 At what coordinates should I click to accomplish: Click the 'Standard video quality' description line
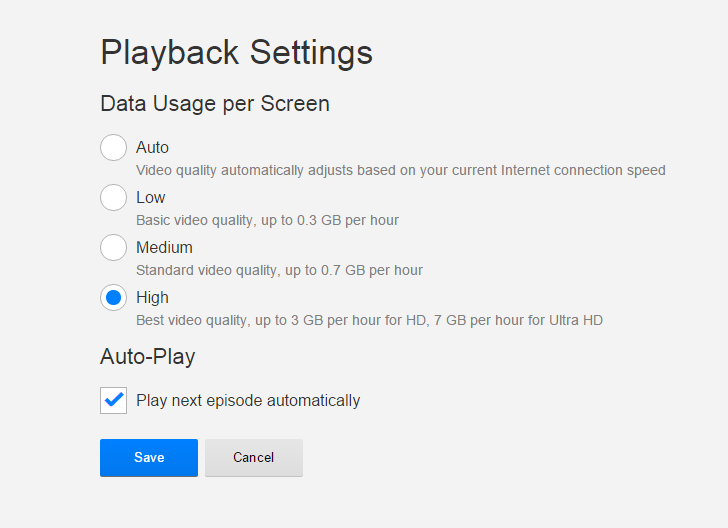(x=279, y=270)
